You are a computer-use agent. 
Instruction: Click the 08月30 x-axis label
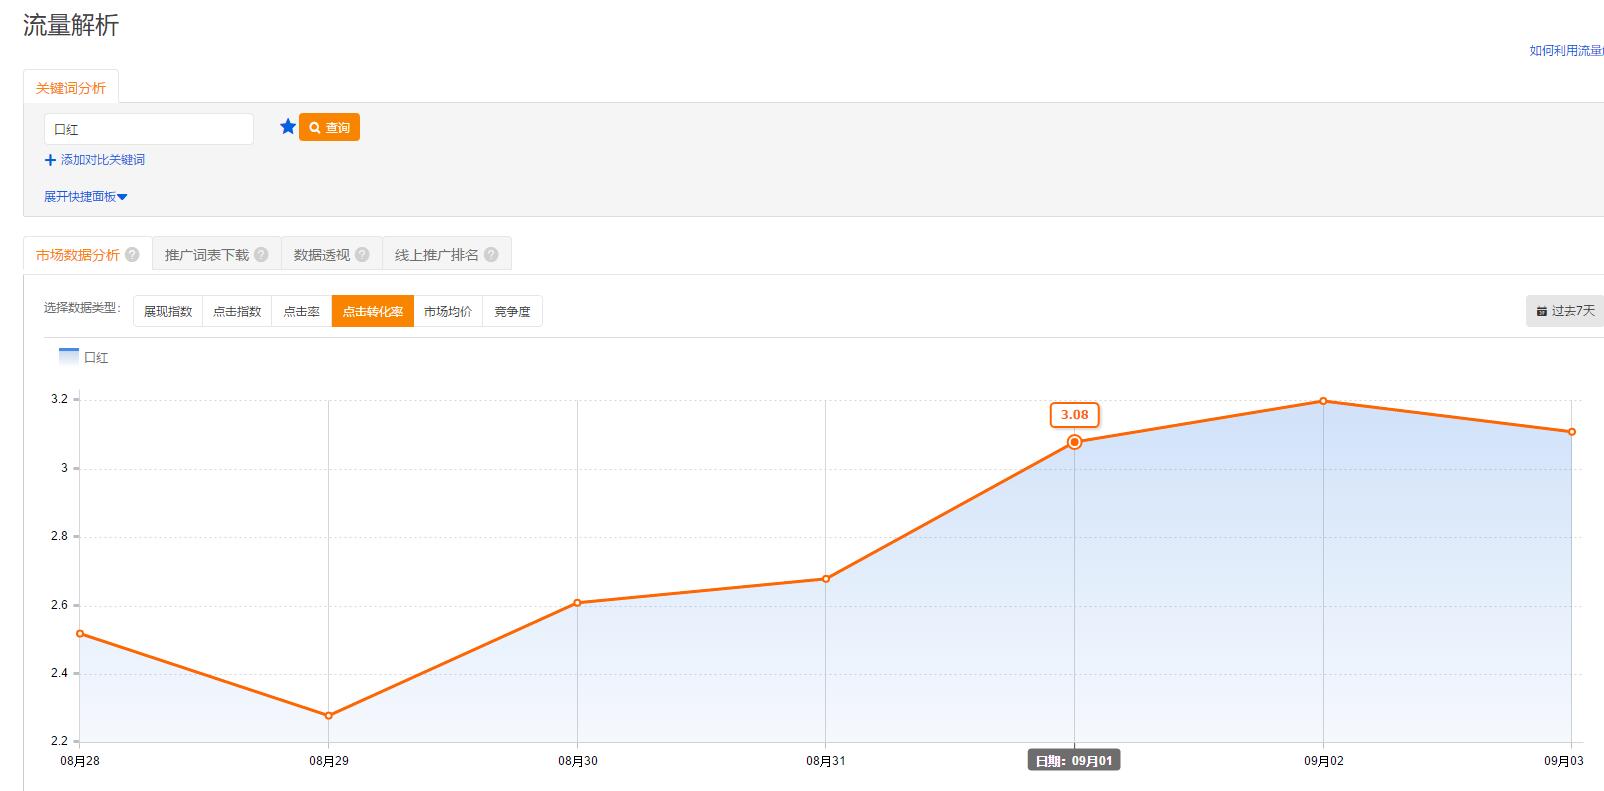click(x=578, y=761)
